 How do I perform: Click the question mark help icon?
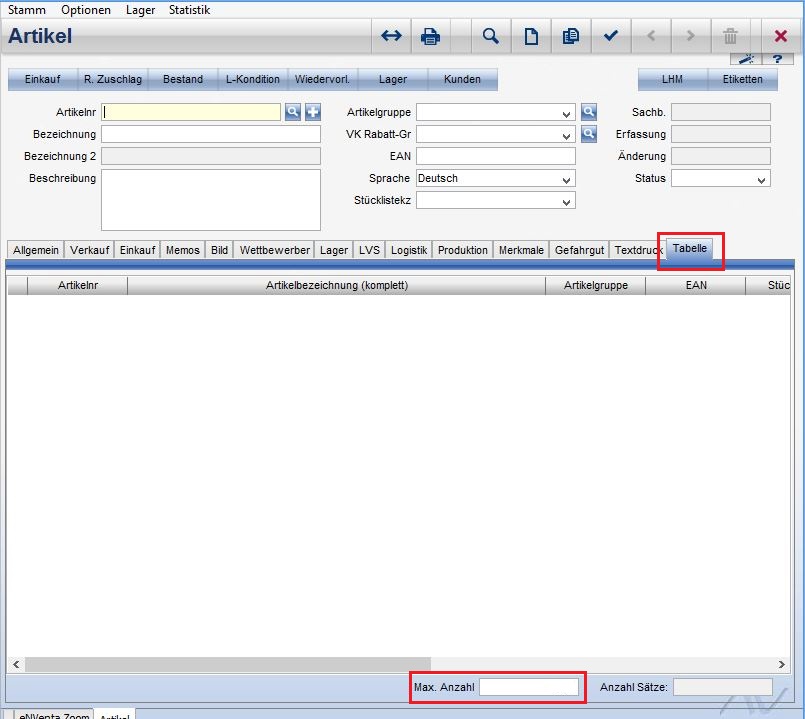(776, 60)
